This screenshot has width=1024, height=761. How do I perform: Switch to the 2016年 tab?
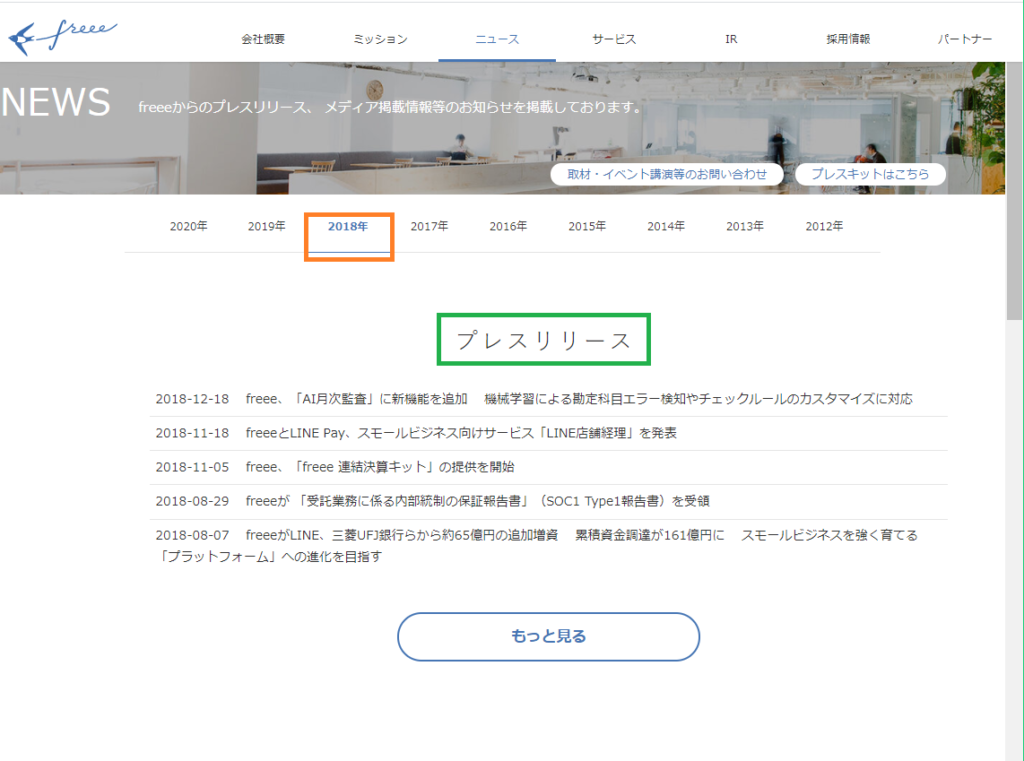tap(508, 226)
